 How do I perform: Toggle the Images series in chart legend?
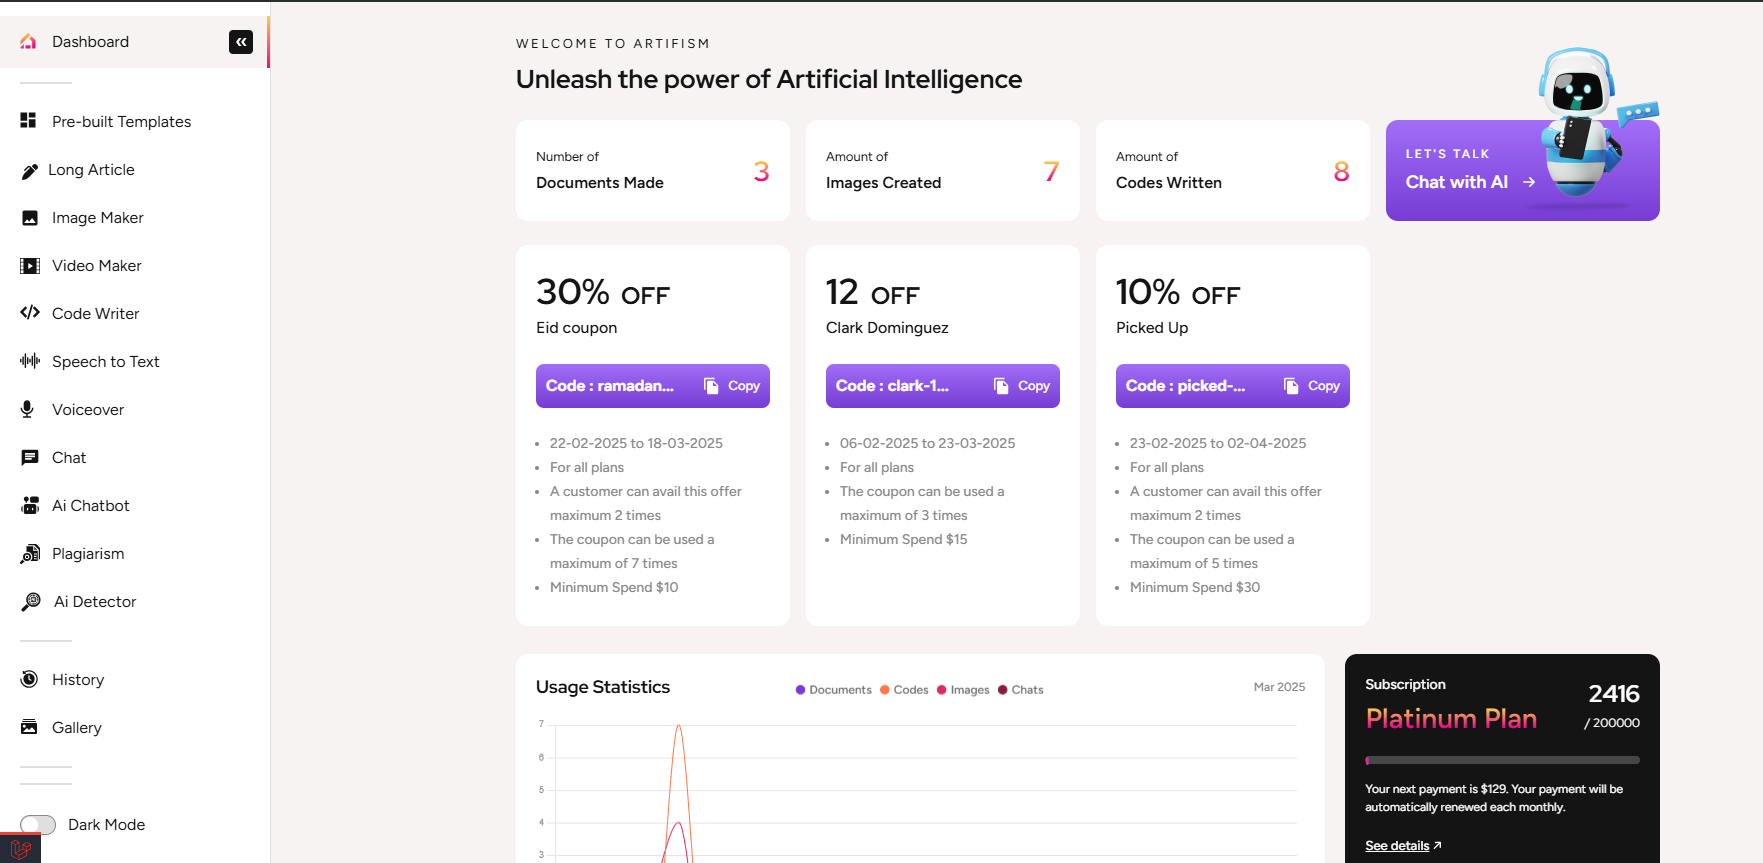click(963, 690)
